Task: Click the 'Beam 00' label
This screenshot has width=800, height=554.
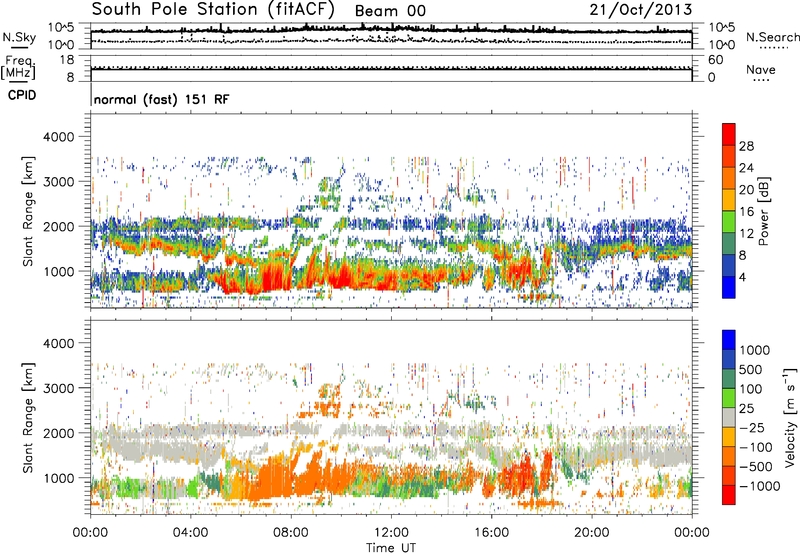Action: point(390,11)
